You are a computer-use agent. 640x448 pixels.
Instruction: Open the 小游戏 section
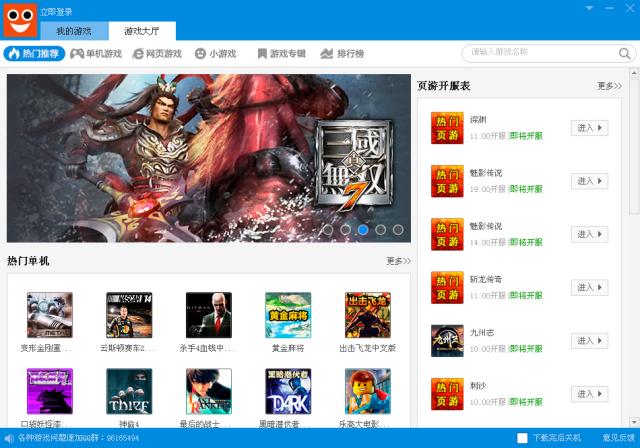[x=216, y=53]
